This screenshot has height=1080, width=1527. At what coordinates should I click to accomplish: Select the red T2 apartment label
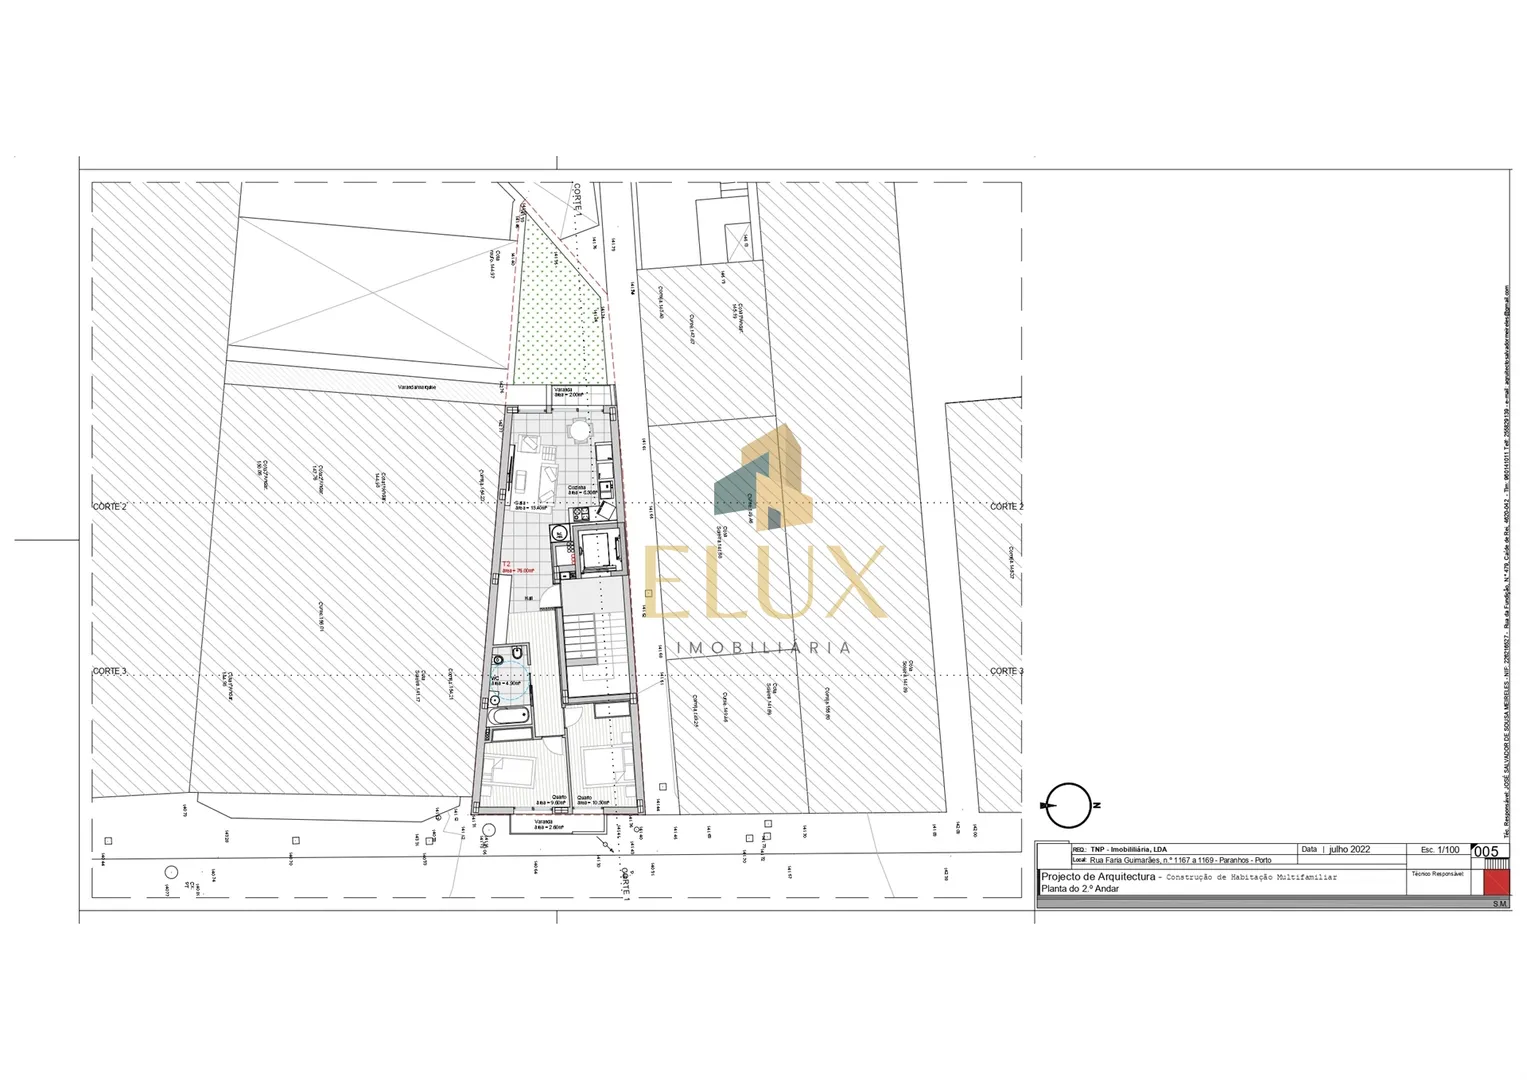click(x=507, y=564)
